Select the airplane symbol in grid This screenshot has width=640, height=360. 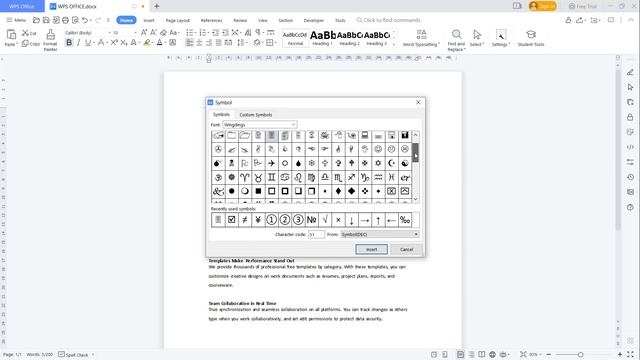pyautogui.click(x=271, y=163)
